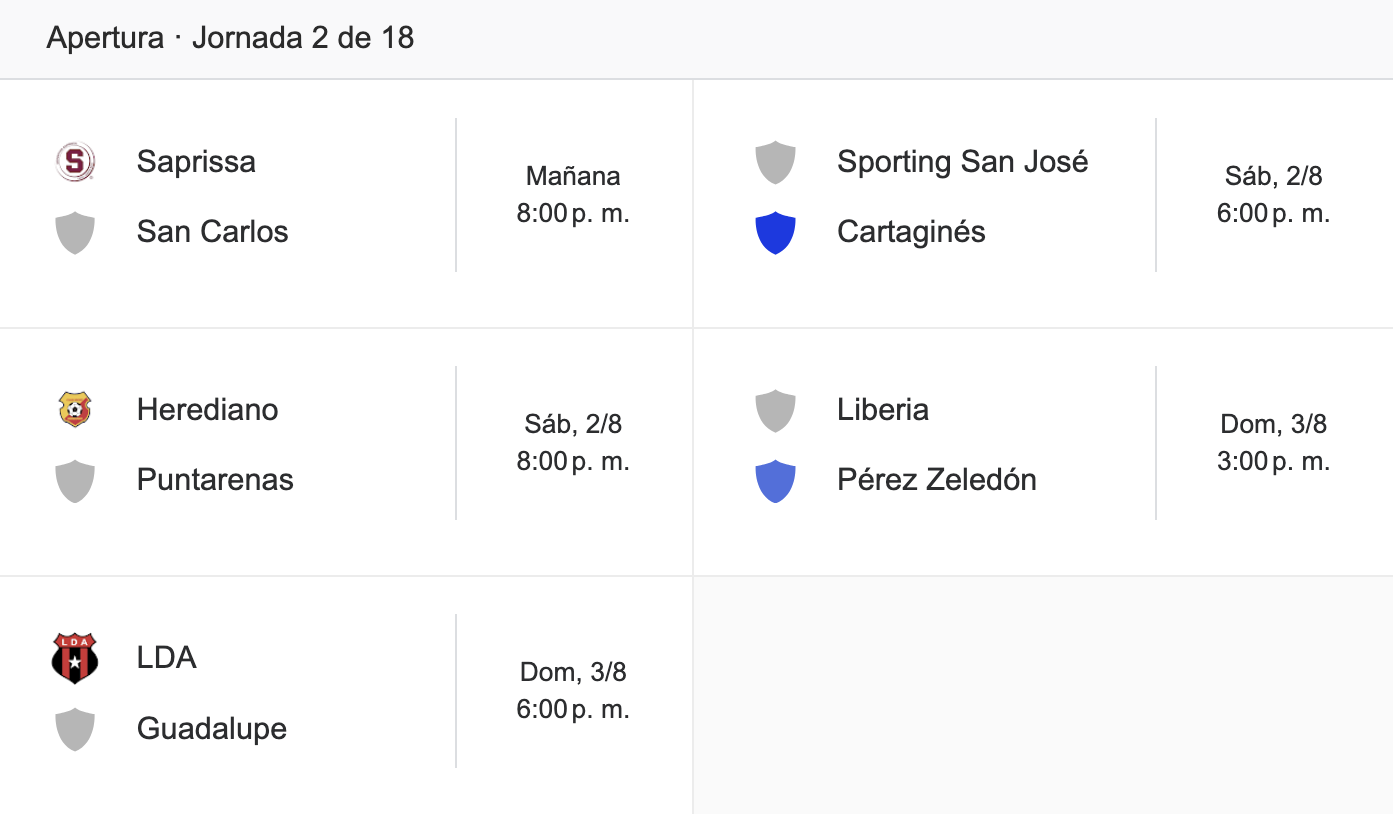1394x814 pixels.
Task: Click the gray Puntarenas shield icon
Action: tap(75, 480)
